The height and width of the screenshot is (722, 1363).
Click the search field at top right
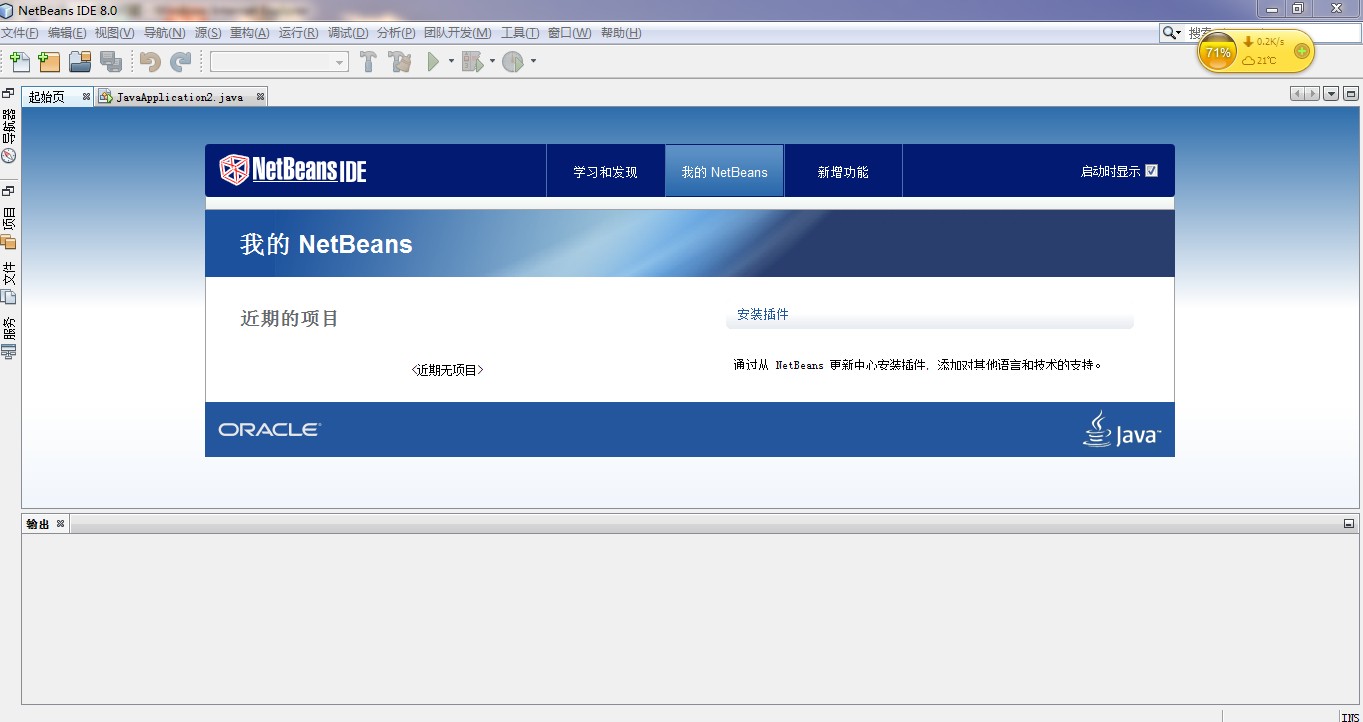(x=1270, y=33)
